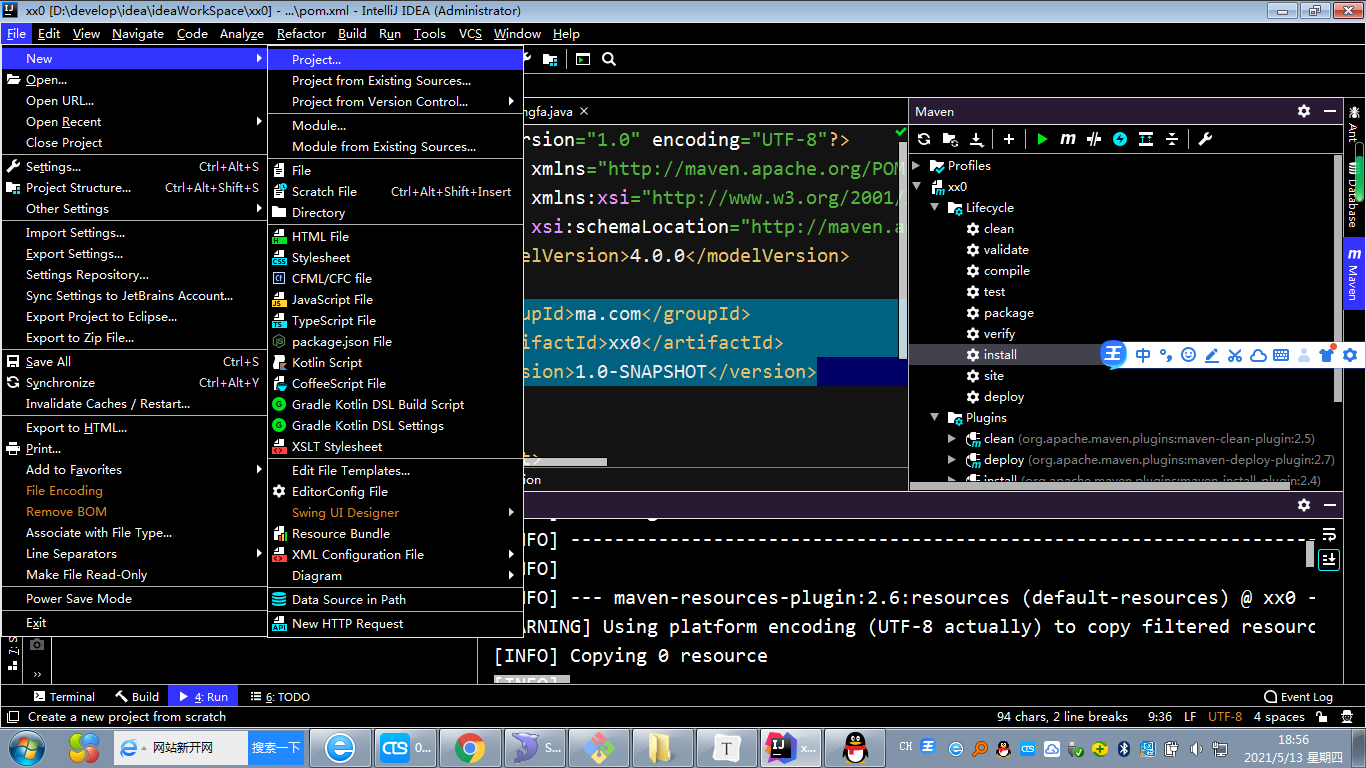Open the XML Configuration File submenu

tap(395, 554)
